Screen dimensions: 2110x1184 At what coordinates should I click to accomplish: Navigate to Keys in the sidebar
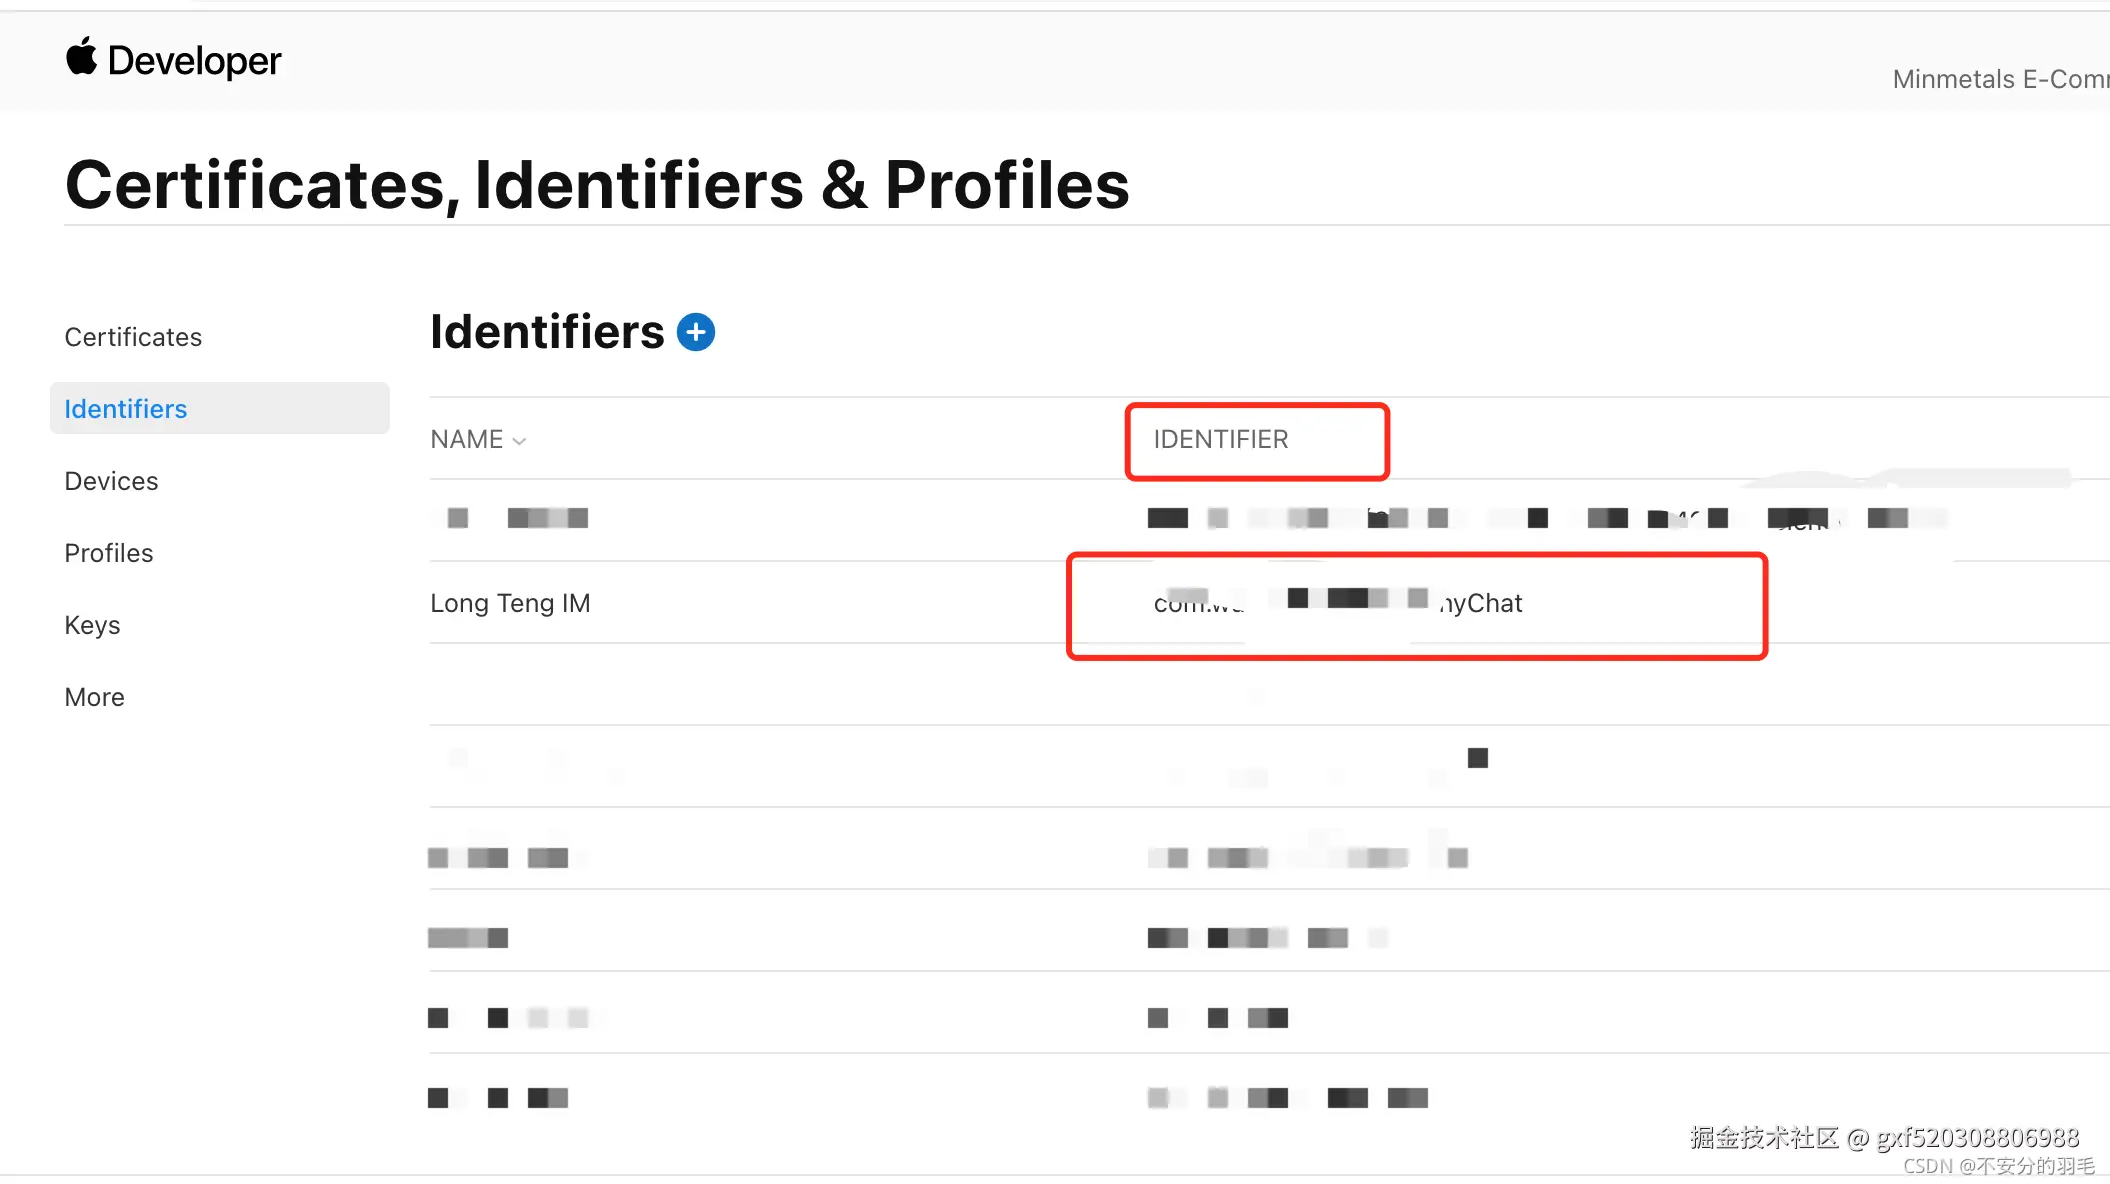[92, 625]
